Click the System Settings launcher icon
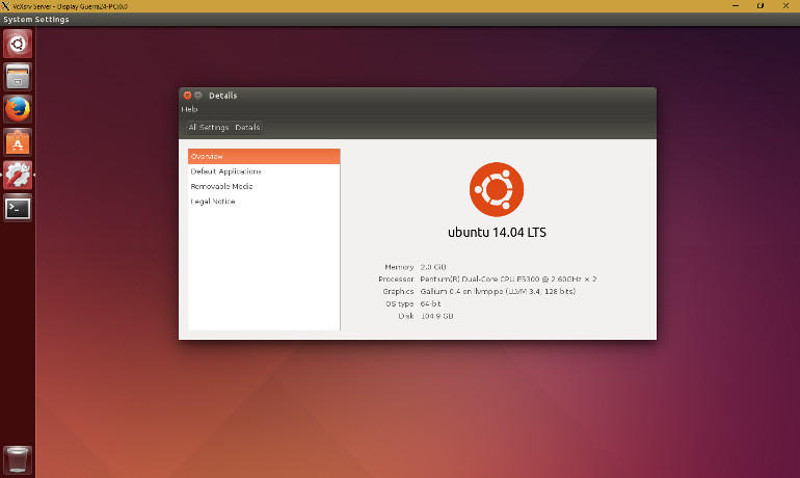Image resolution: width=800 pixels, height=478 pixels. [x=18, y=175]
